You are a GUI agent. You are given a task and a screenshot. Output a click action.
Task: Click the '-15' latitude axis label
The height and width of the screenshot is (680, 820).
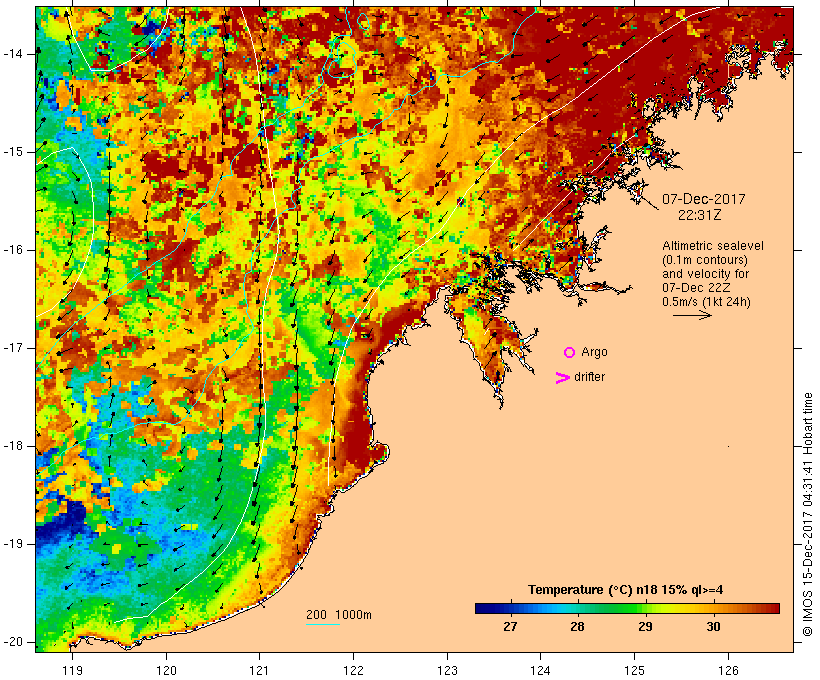(x=14, y=152)
